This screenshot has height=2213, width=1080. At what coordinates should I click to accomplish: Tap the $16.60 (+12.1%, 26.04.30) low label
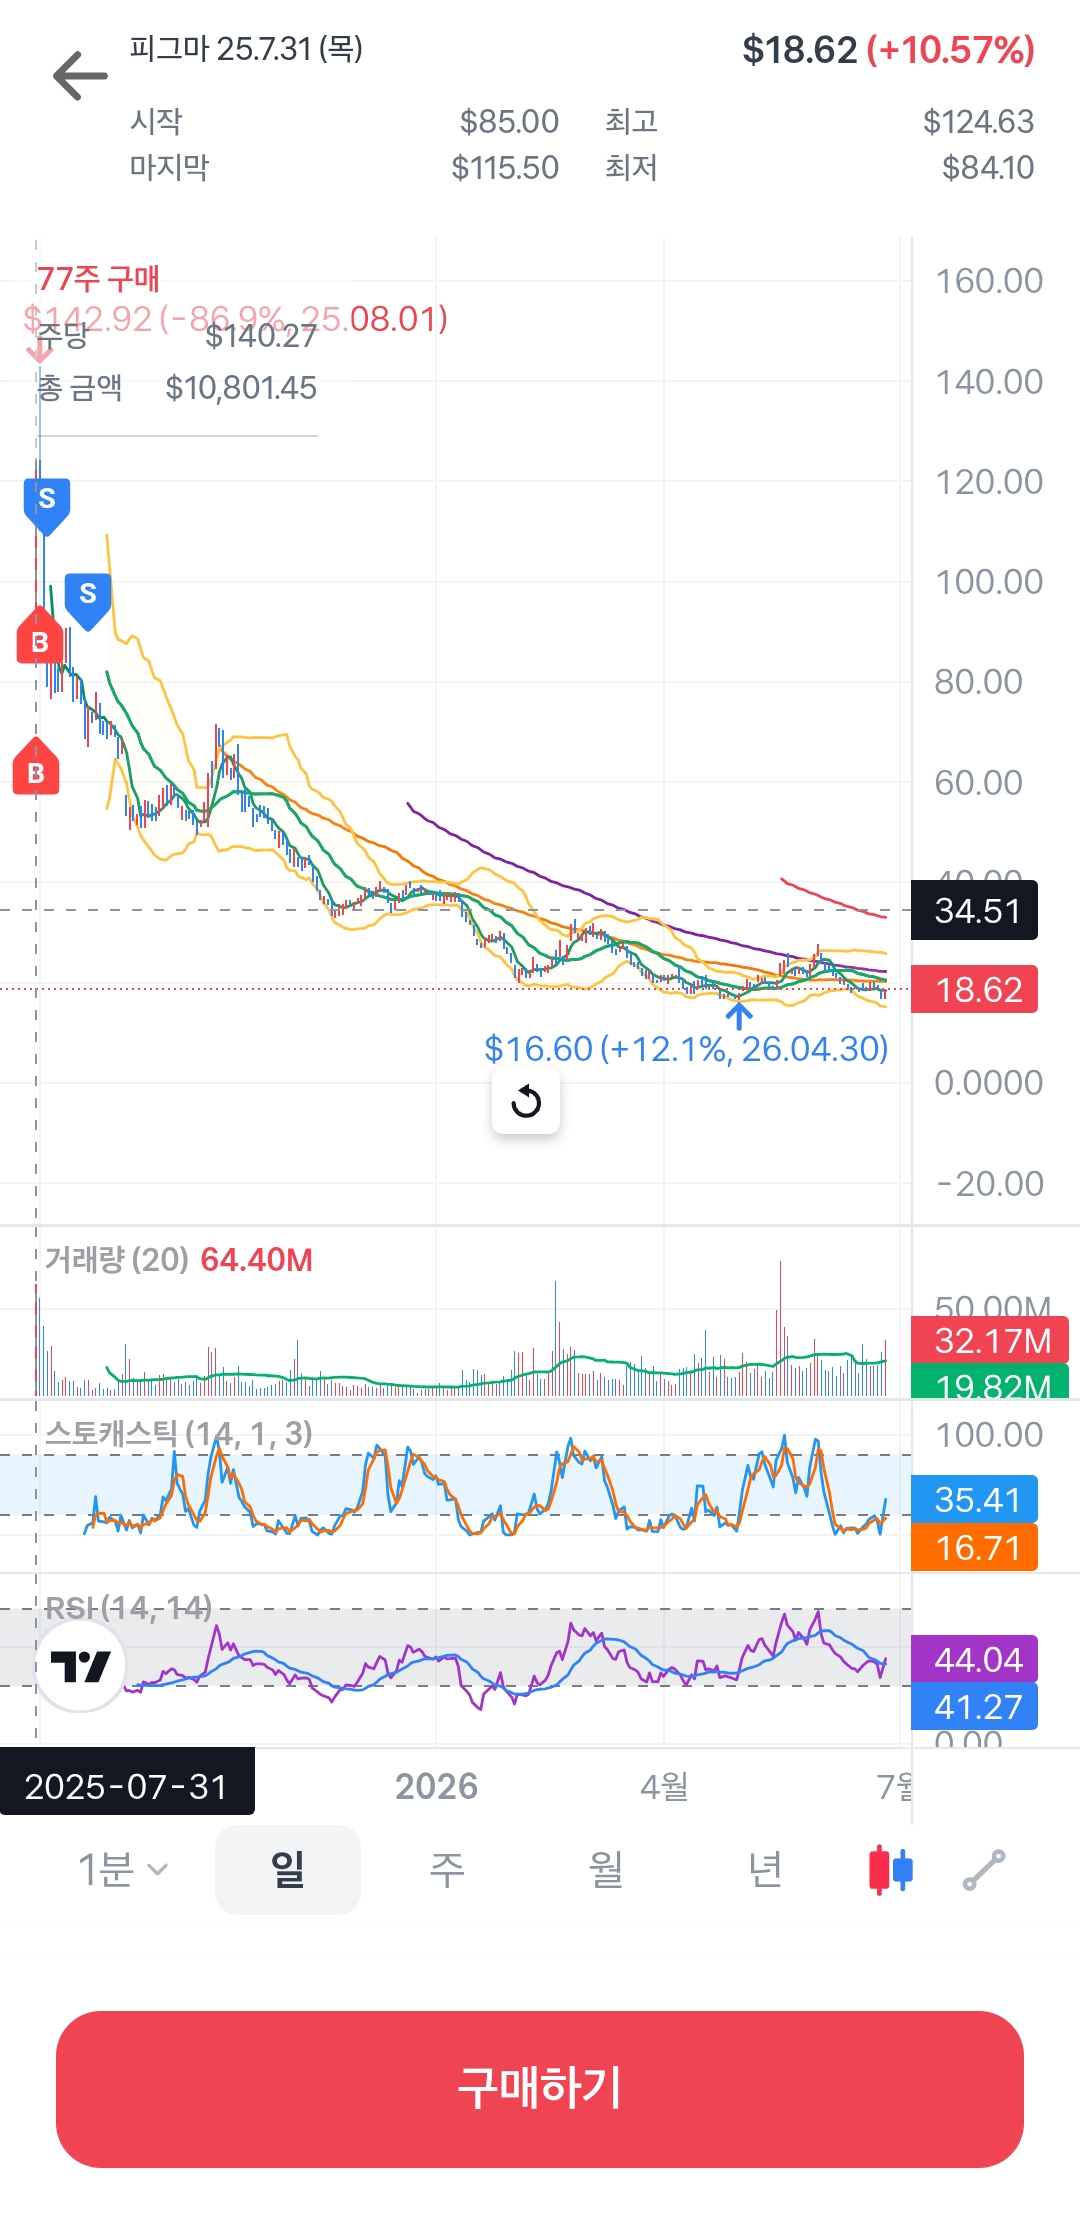[x=686, y=1048]
